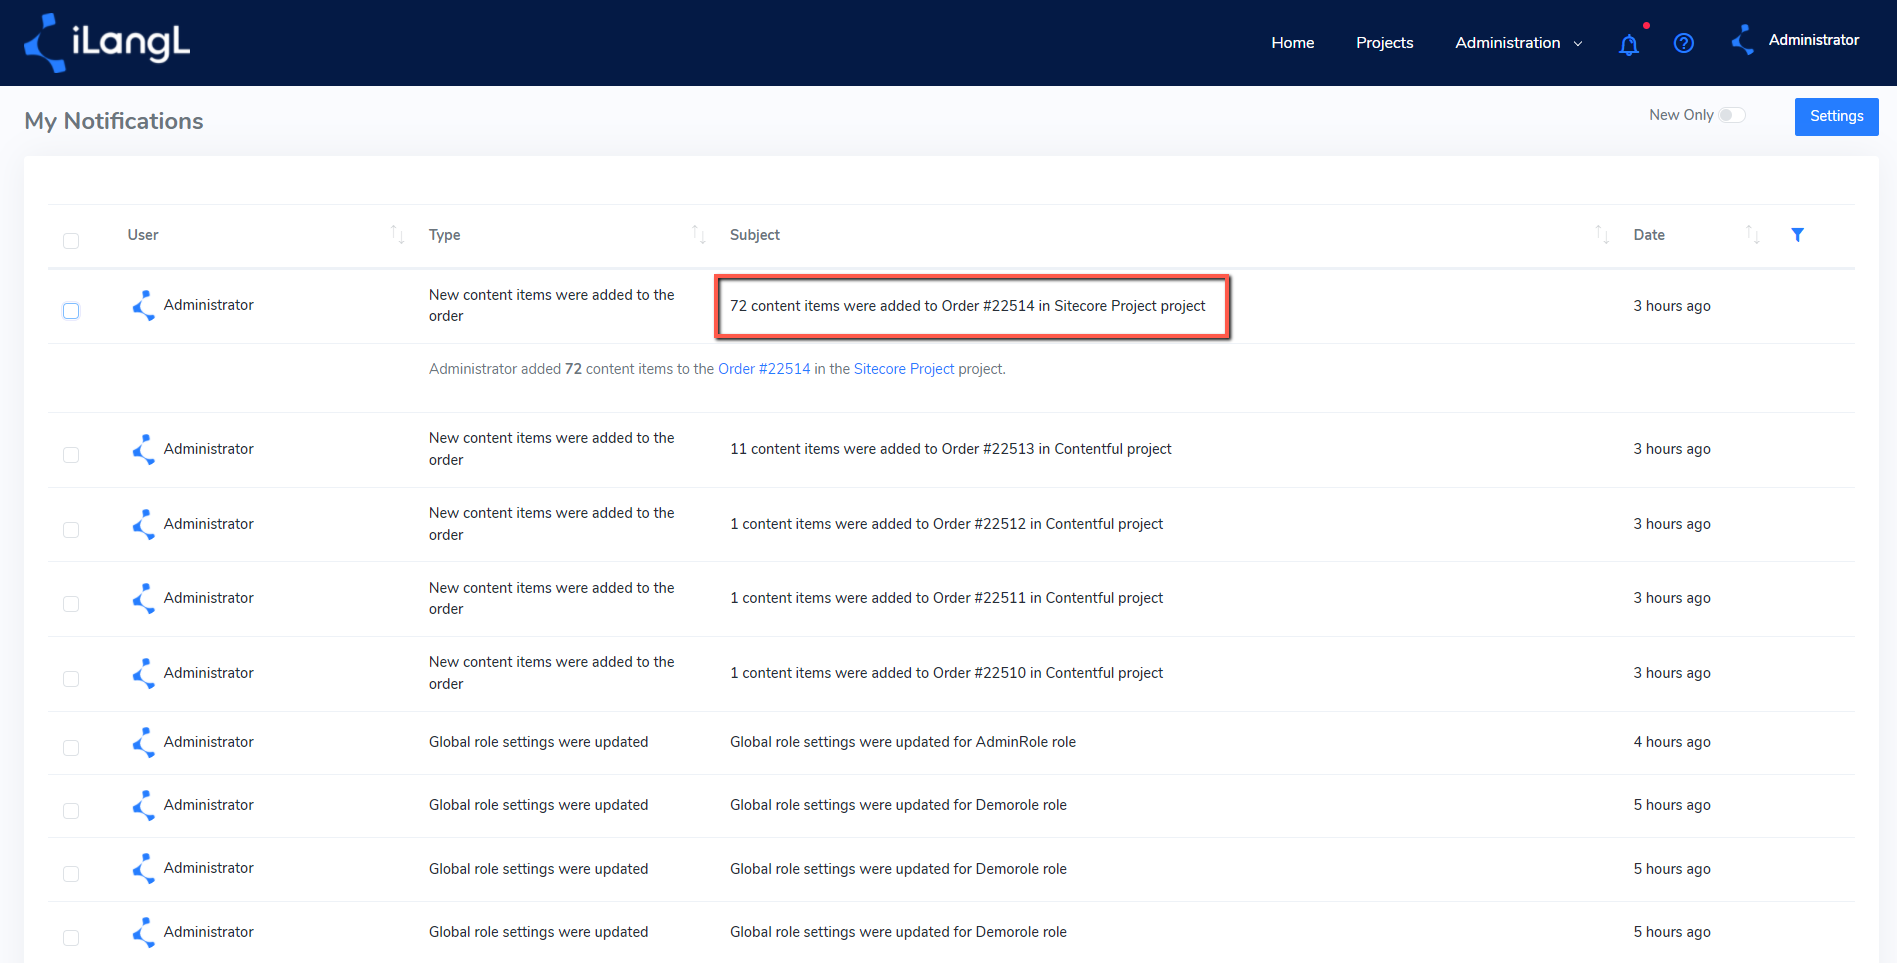The image size is (1897, 963).
Task: Click the Subject column header
Action: pos(755,235)
